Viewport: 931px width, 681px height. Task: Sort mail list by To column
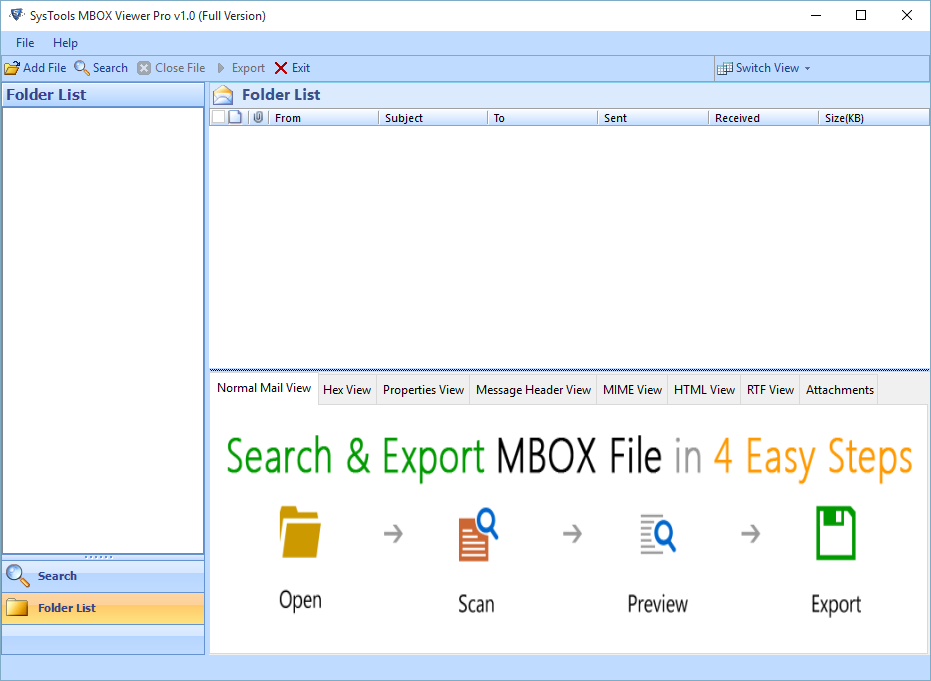[x=543, y=118]
